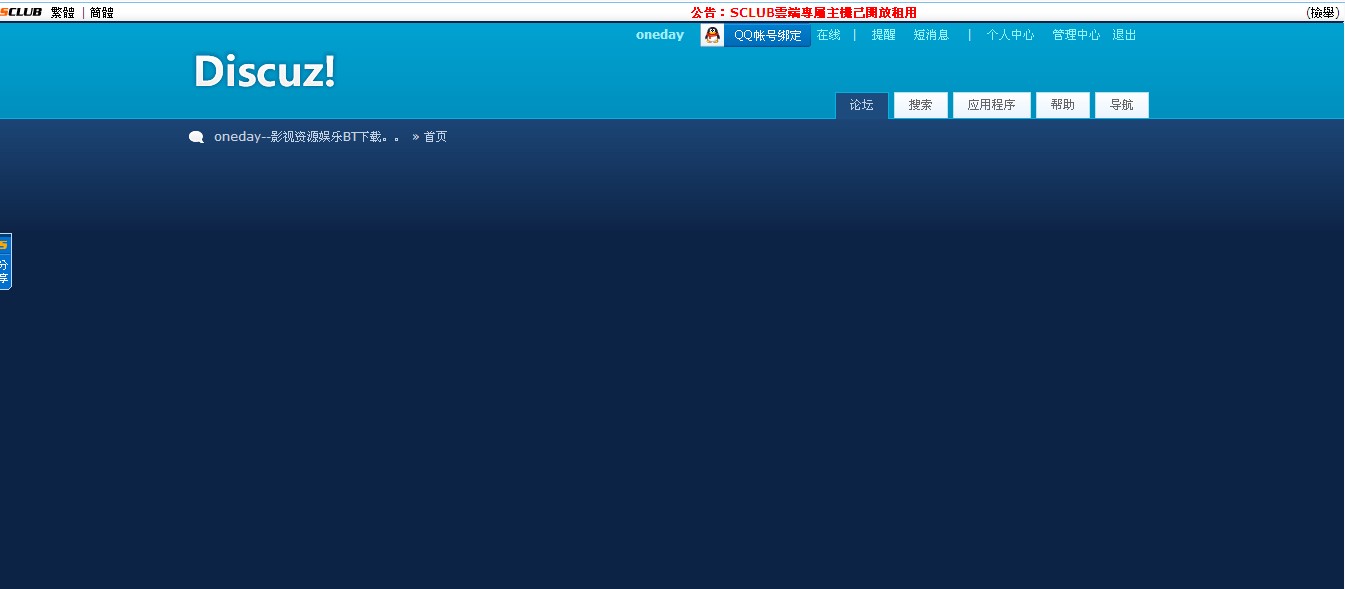Switch to 簡體 simplified Chinese
Image resolution: width=1345 pixels, height=589 pixels.
point(101,13)
